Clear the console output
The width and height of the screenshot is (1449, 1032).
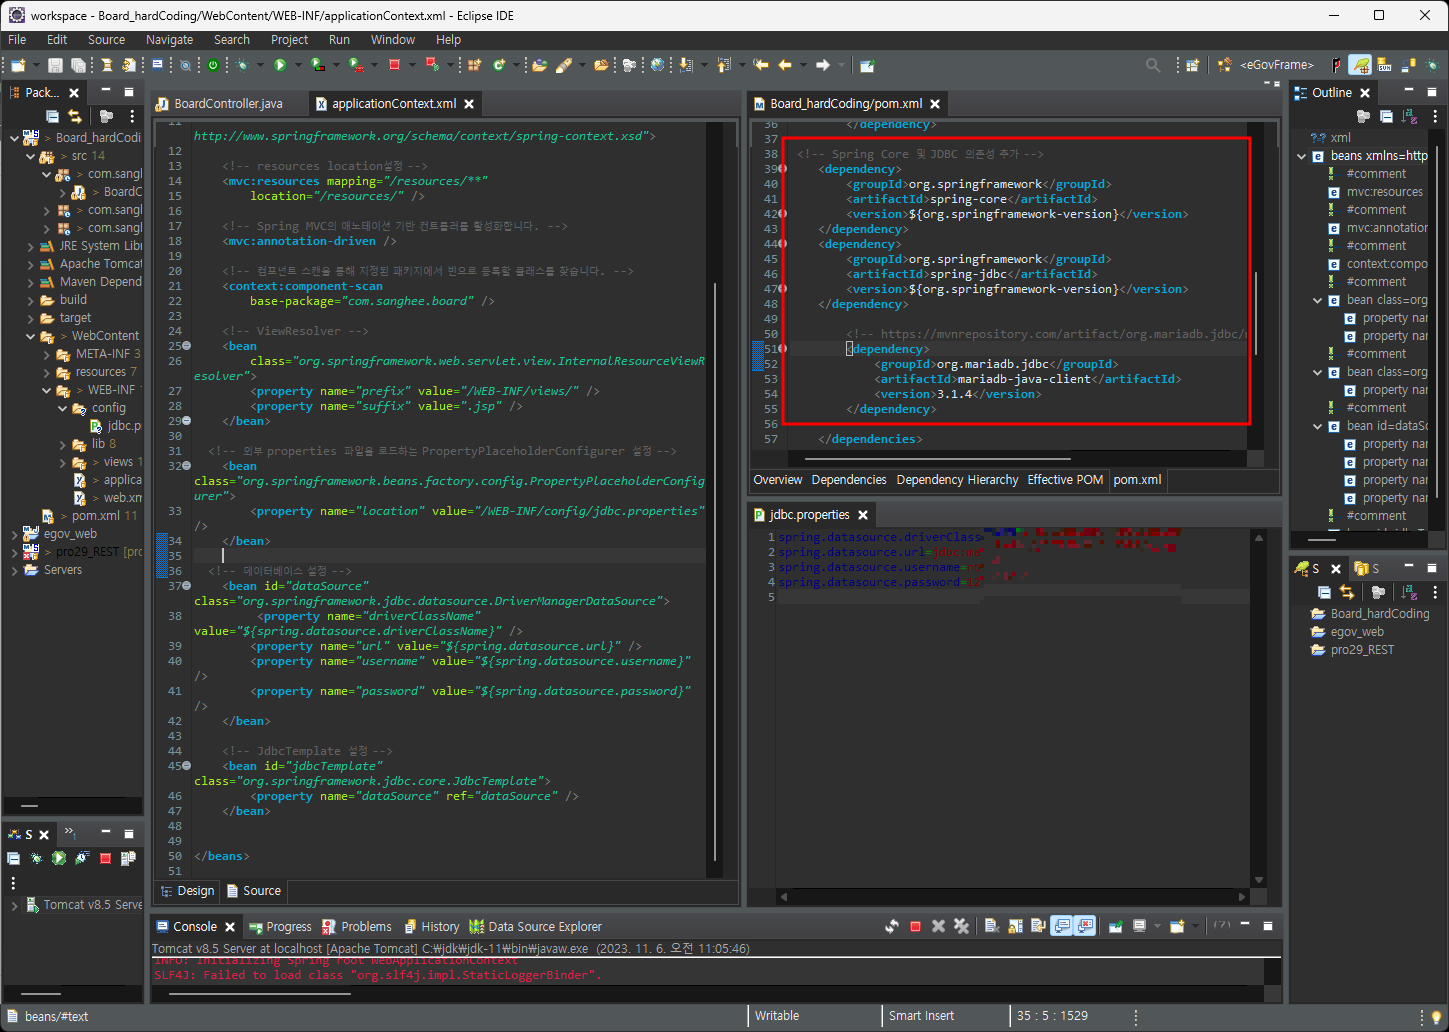(992, 926)
